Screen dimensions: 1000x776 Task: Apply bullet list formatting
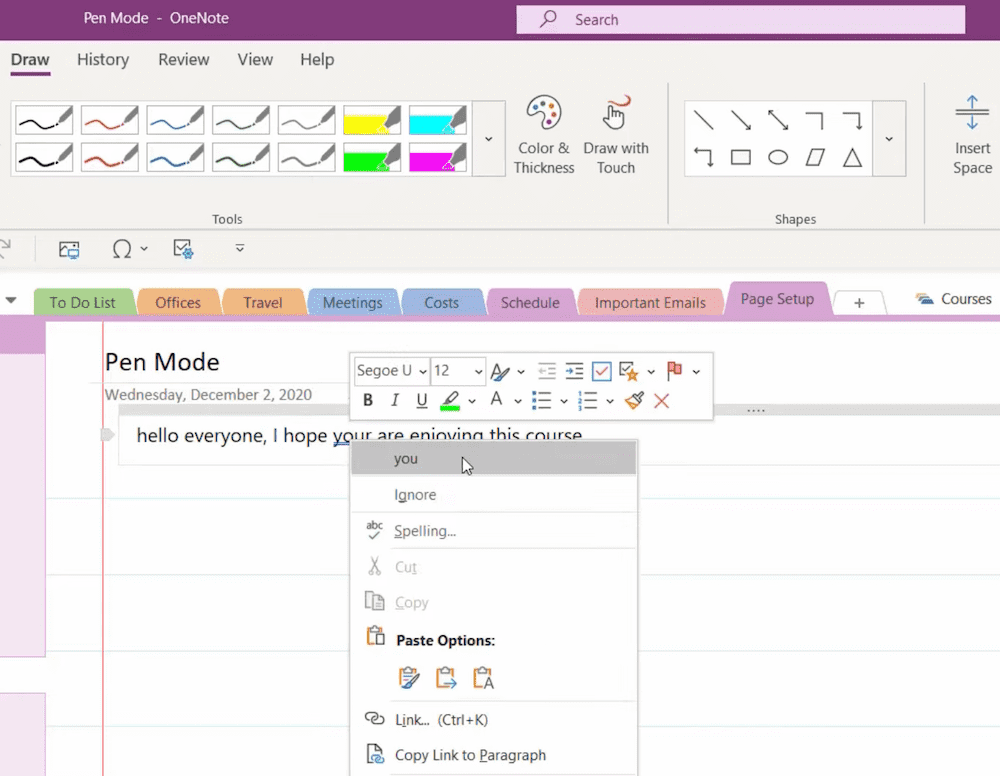[541, 400]
